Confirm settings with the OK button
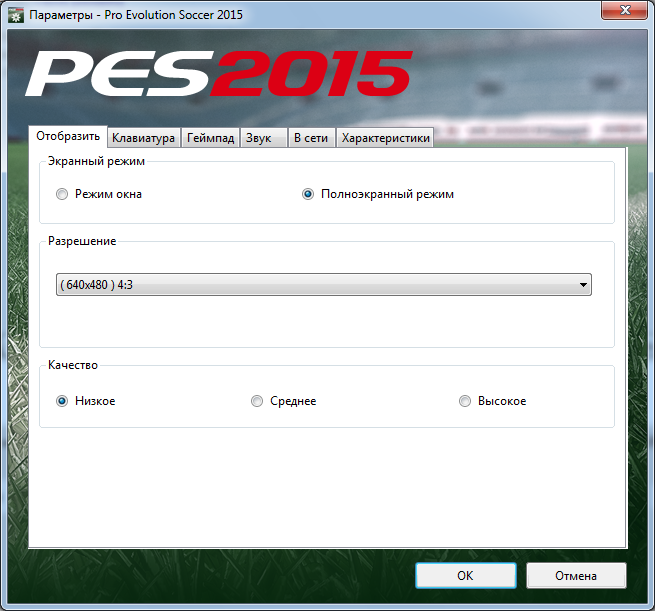 click(466, 576)
